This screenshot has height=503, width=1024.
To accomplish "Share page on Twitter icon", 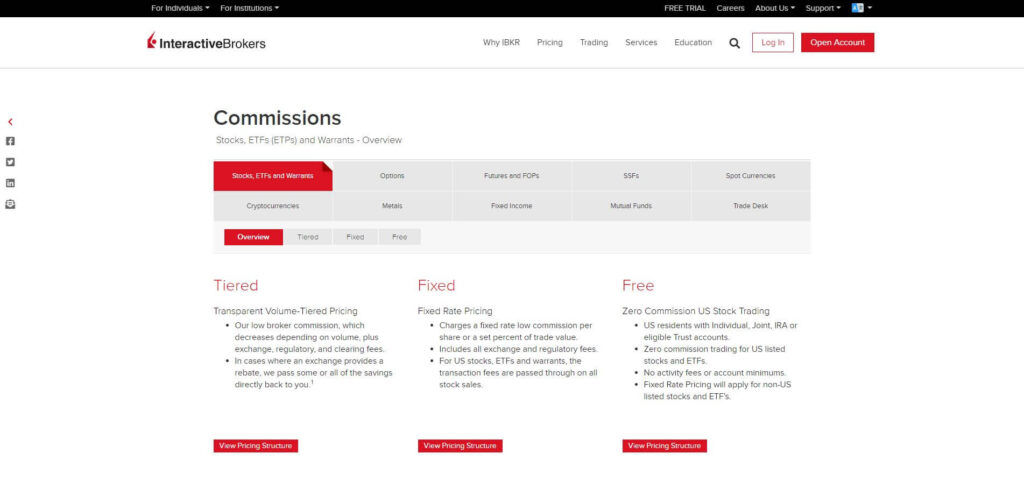I will point(10,162).
